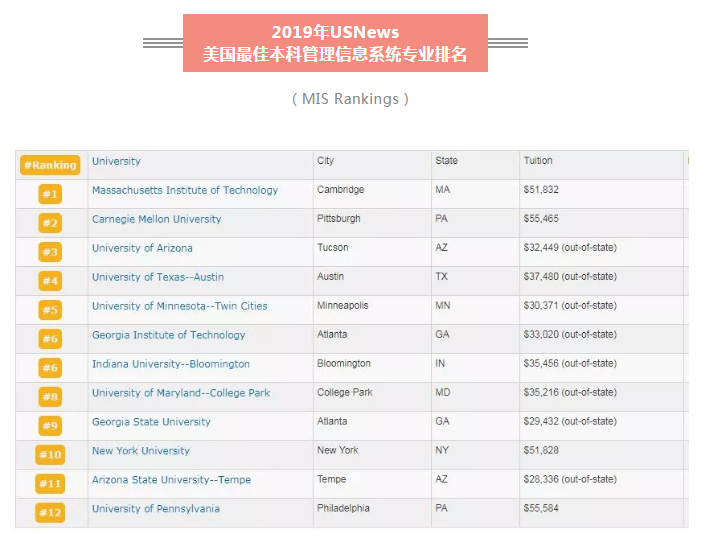705x542 pixels.
Task: Open University of Pennsylvania link
Action: [x=156, y=509]
